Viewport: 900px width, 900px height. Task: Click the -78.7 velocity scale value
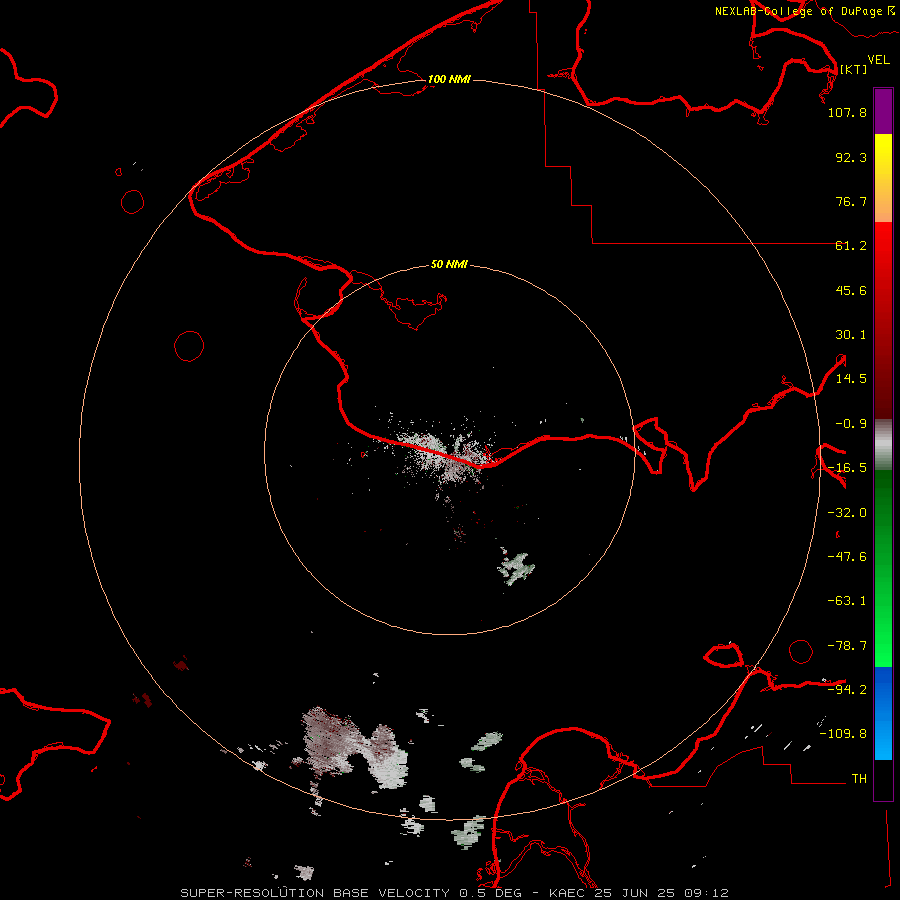tap(847, 646)
